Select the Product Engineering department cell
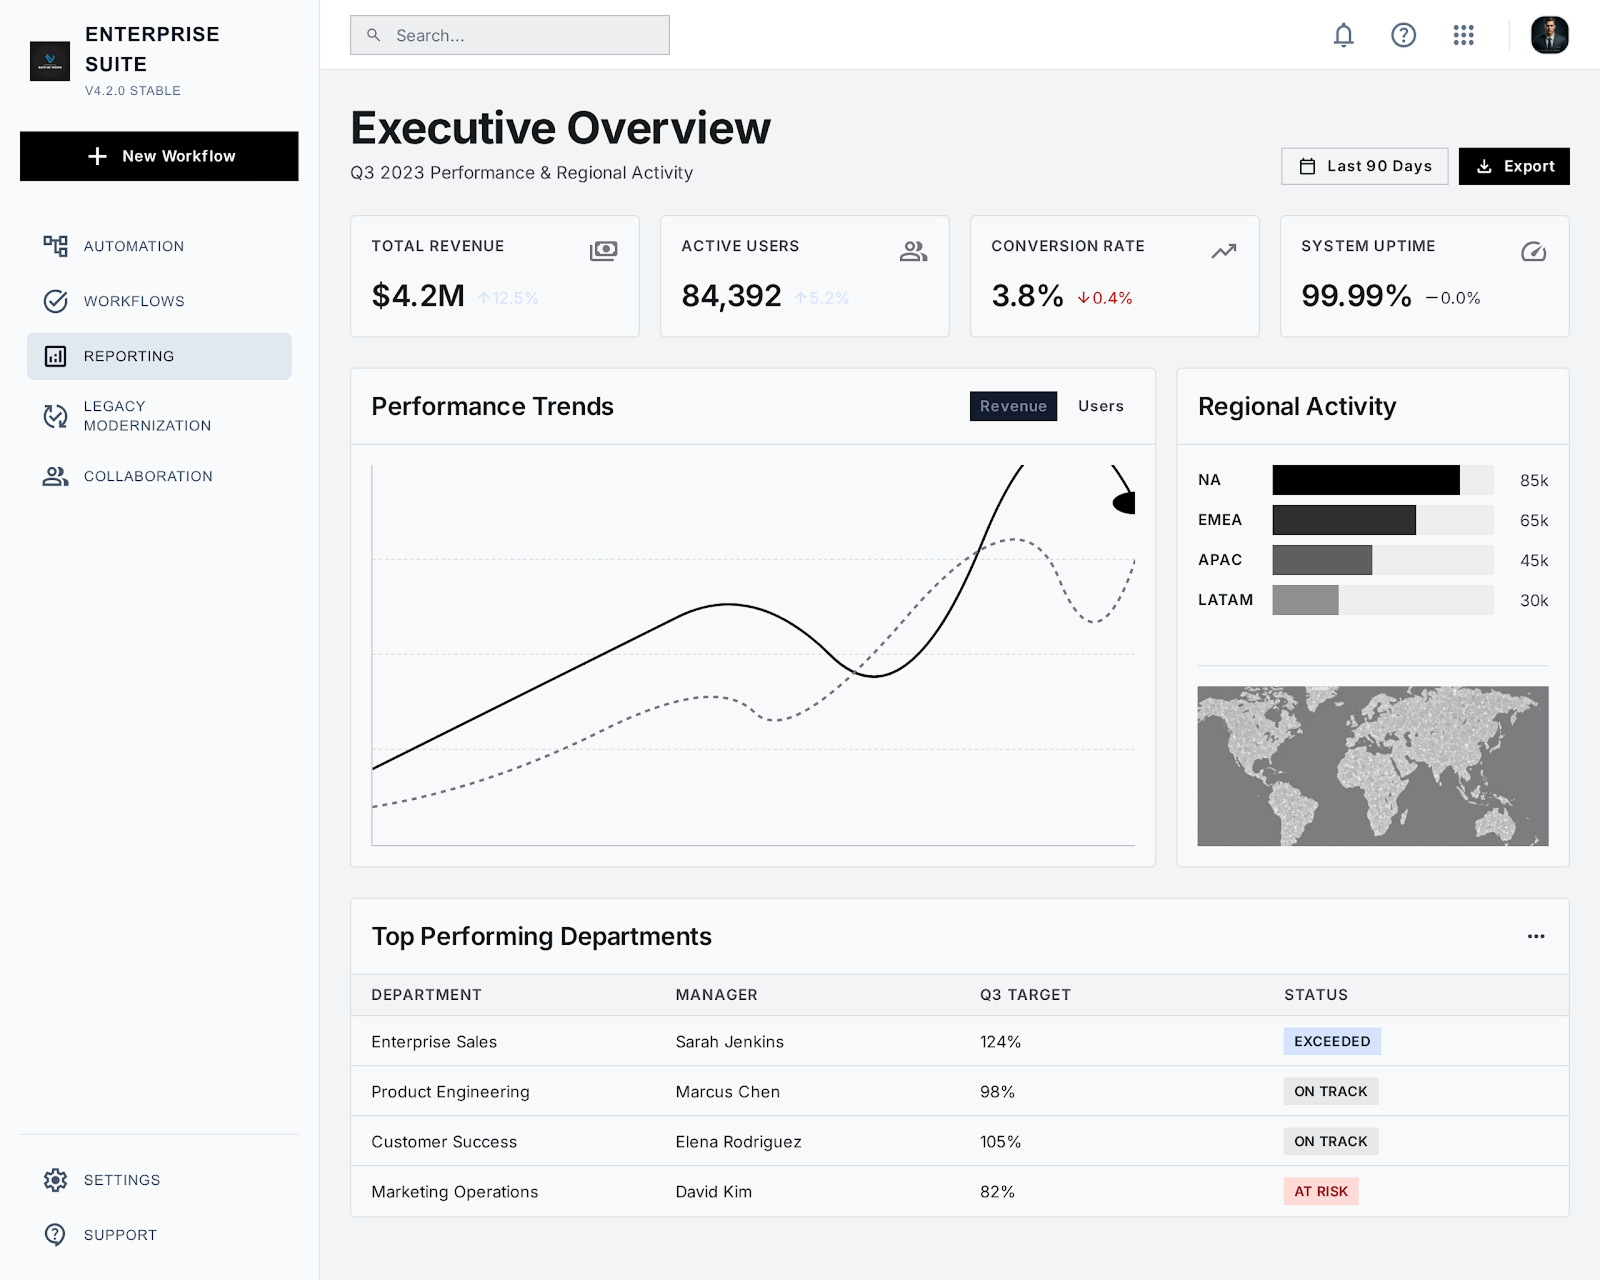The image size is (1600, 1280). coord(450,1092)
